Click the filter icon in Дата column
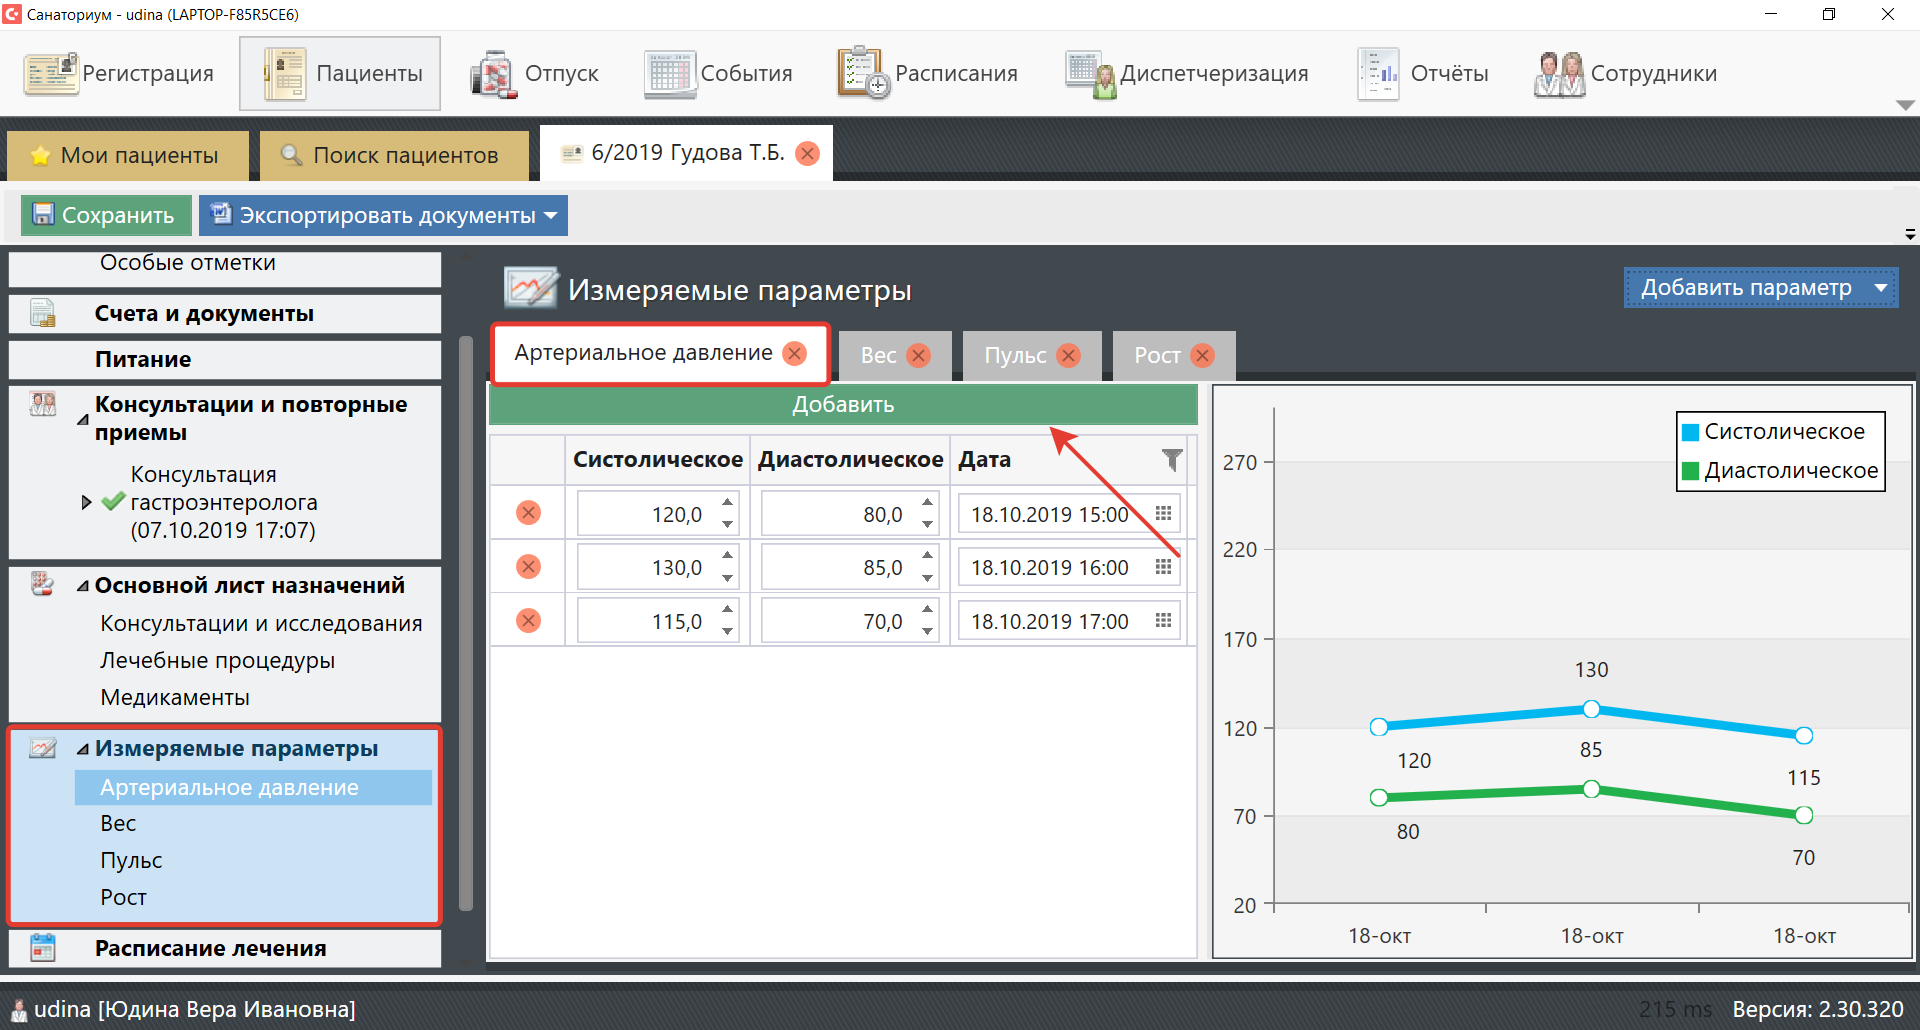Viewport: 1920px width, 1030px height. 1172,460
